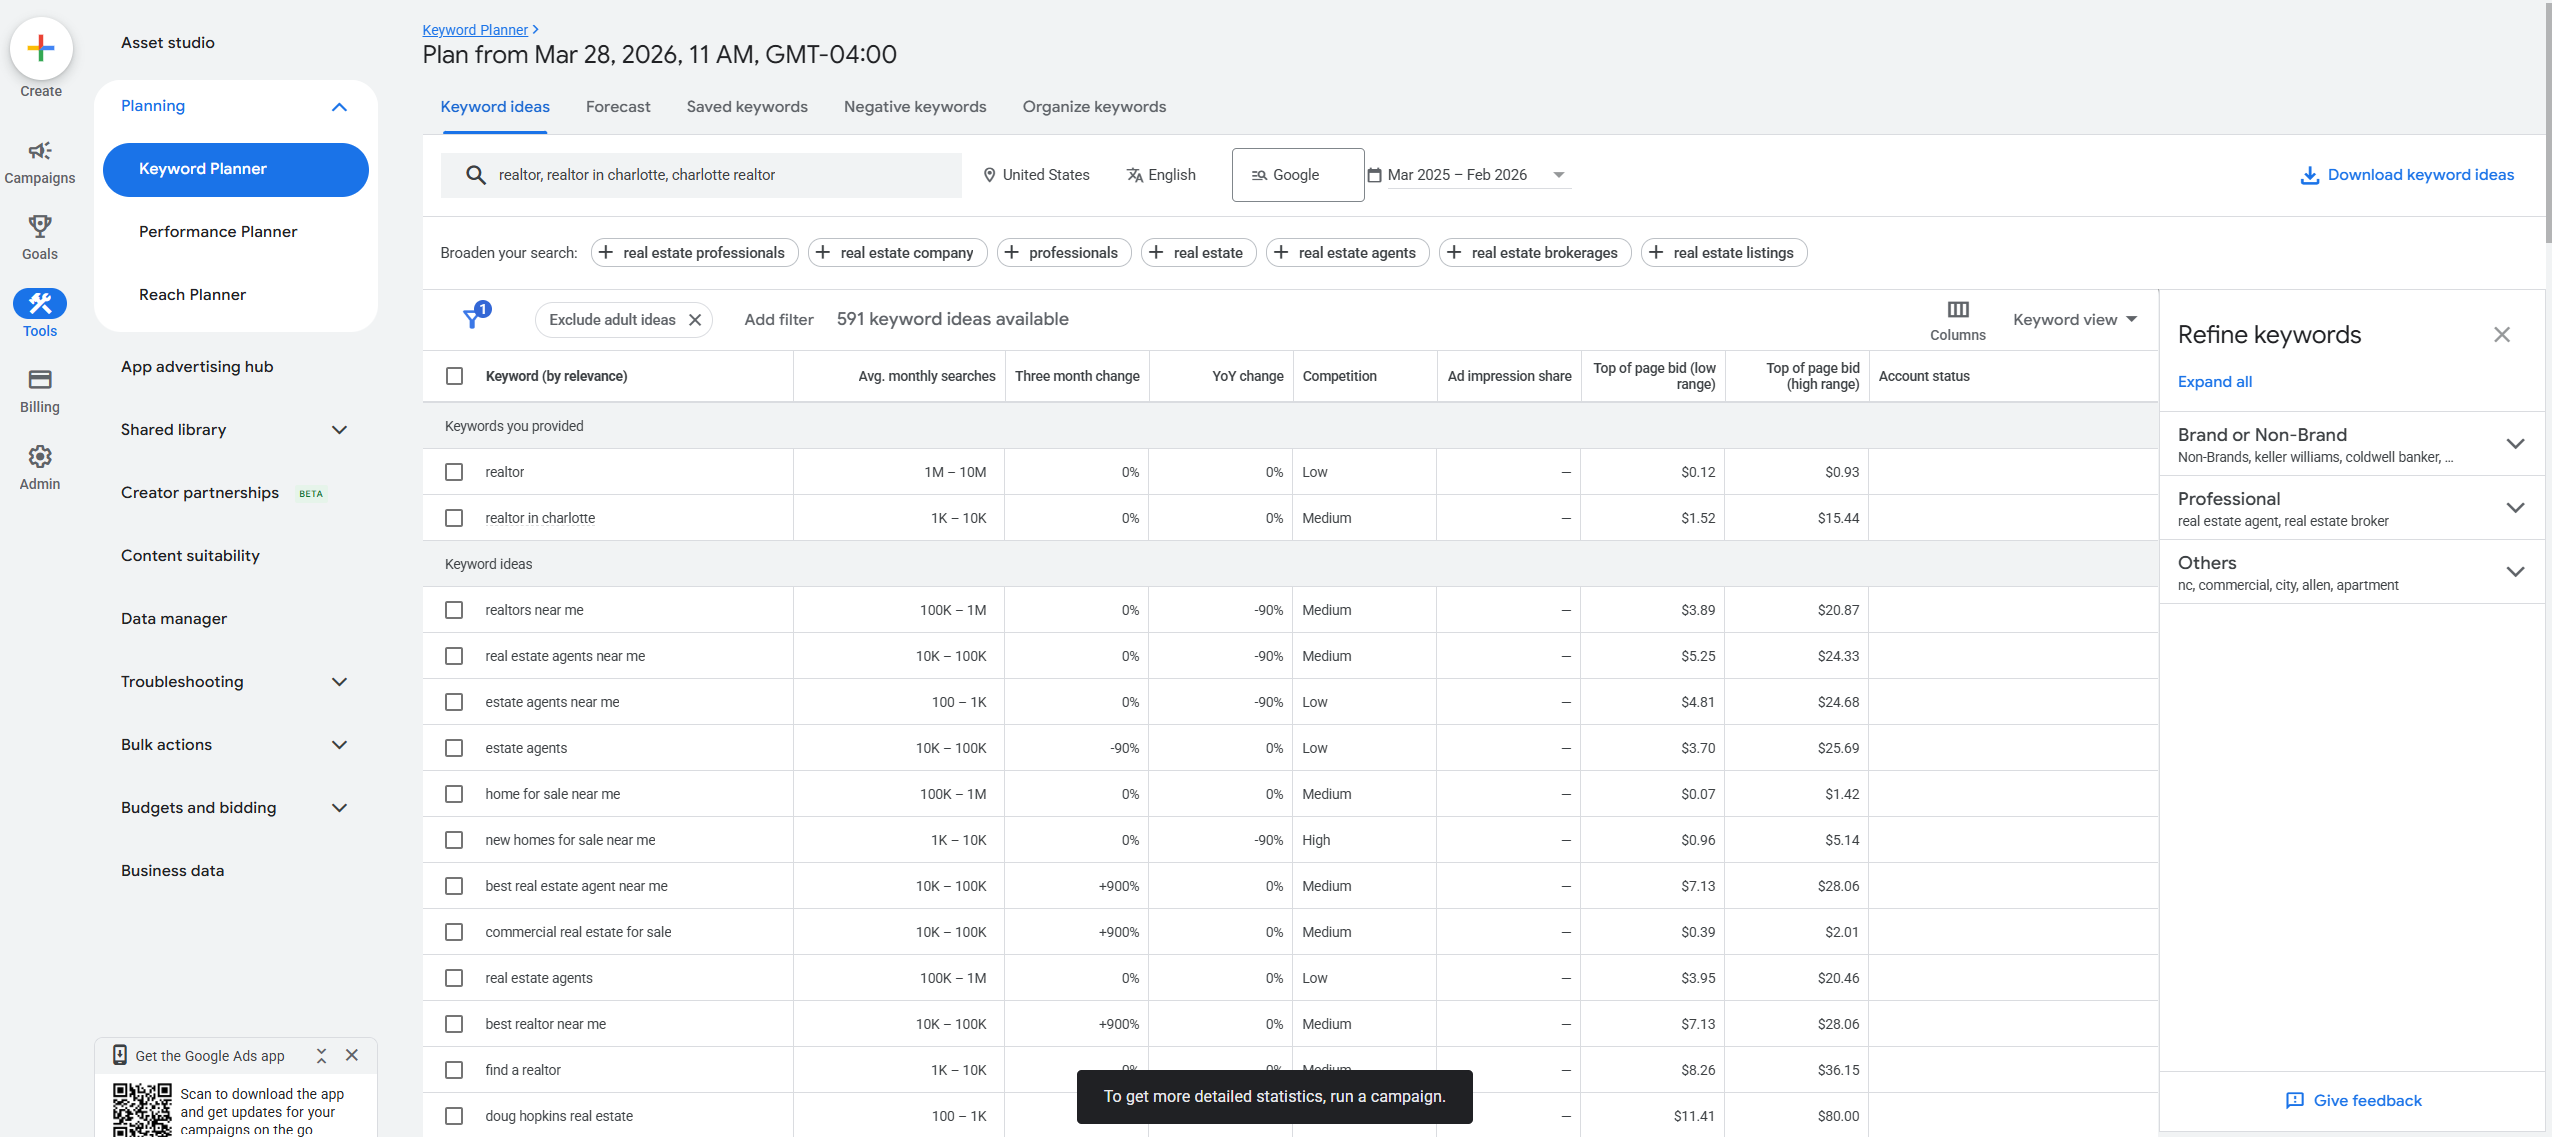Select the realtors near me keyword checkbox
Viewport: 2552px width, 1137px height.
pos(455,609)
